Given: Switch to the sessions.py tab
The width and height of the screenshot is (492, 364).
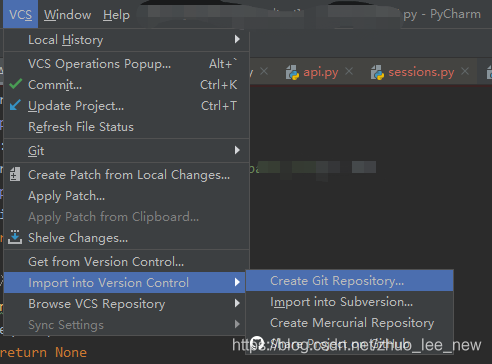Looking at the screenshot, I should 421,72.
